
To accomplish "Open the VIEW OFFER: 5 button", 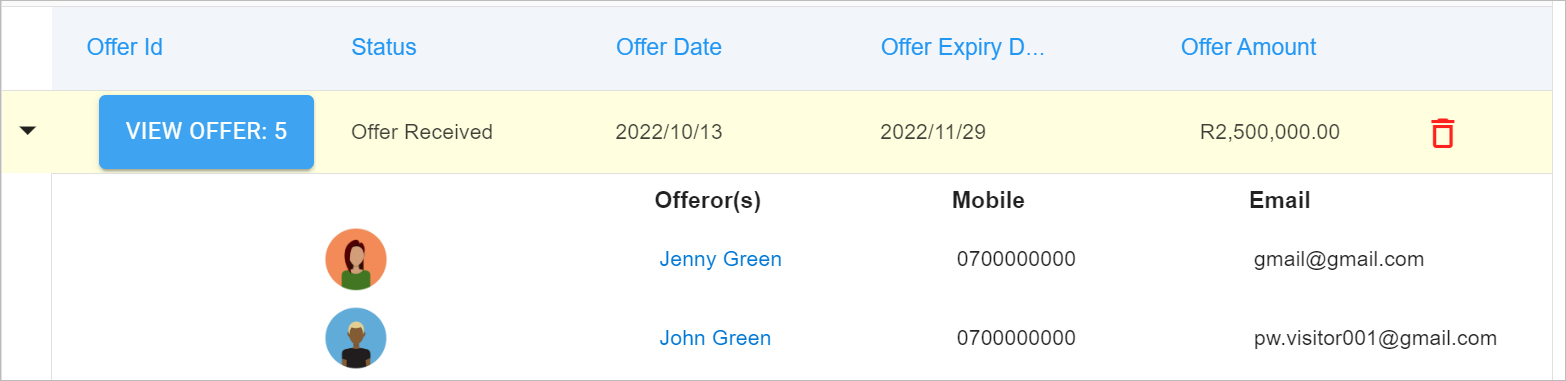I will tap(206, 132).
